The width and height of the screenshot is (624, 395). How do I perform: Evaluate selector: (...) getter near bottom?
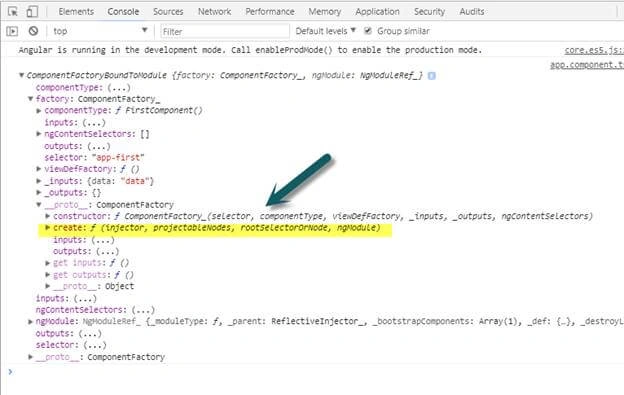[x=71, y=344]
